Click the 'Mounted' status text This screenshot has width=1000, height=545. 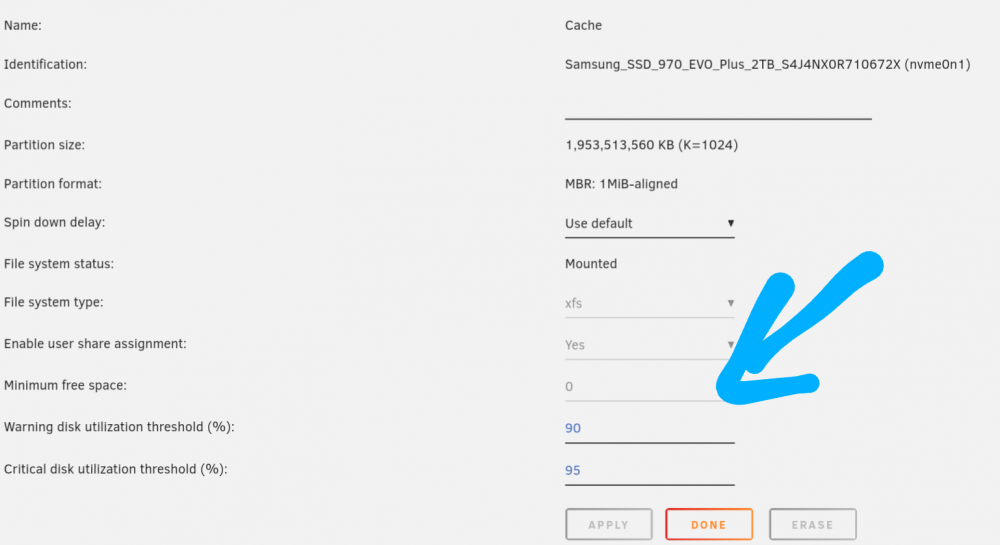tap(591, 264)
